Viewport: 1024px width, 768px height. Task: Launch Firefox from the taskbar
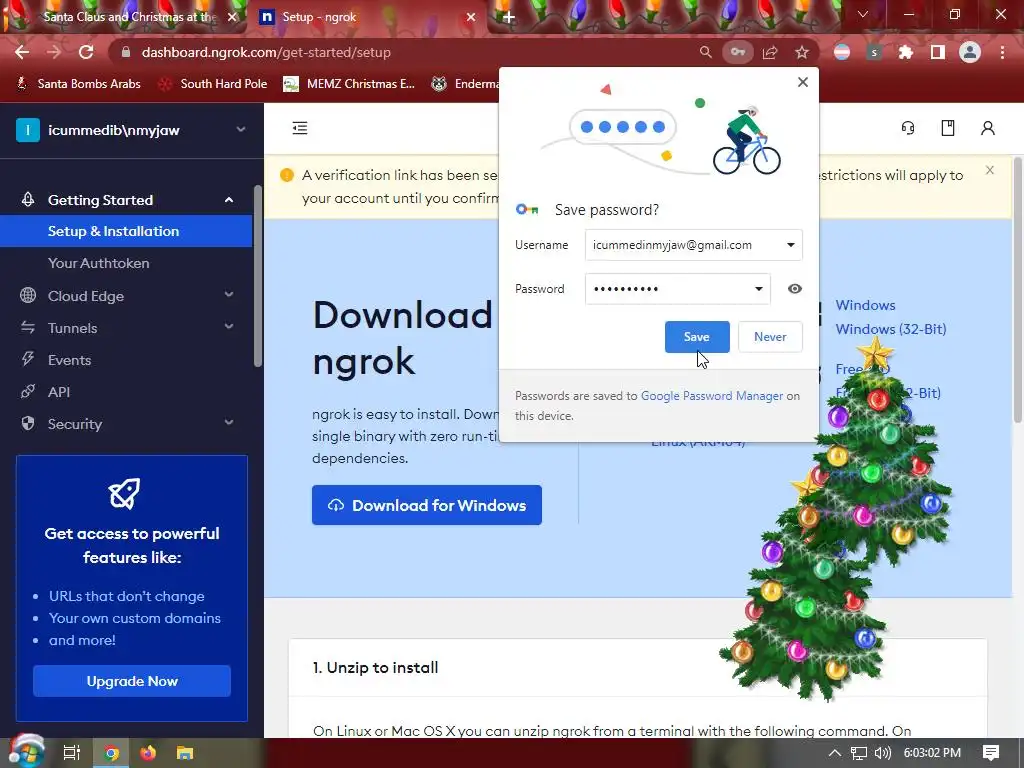[148, 753]
